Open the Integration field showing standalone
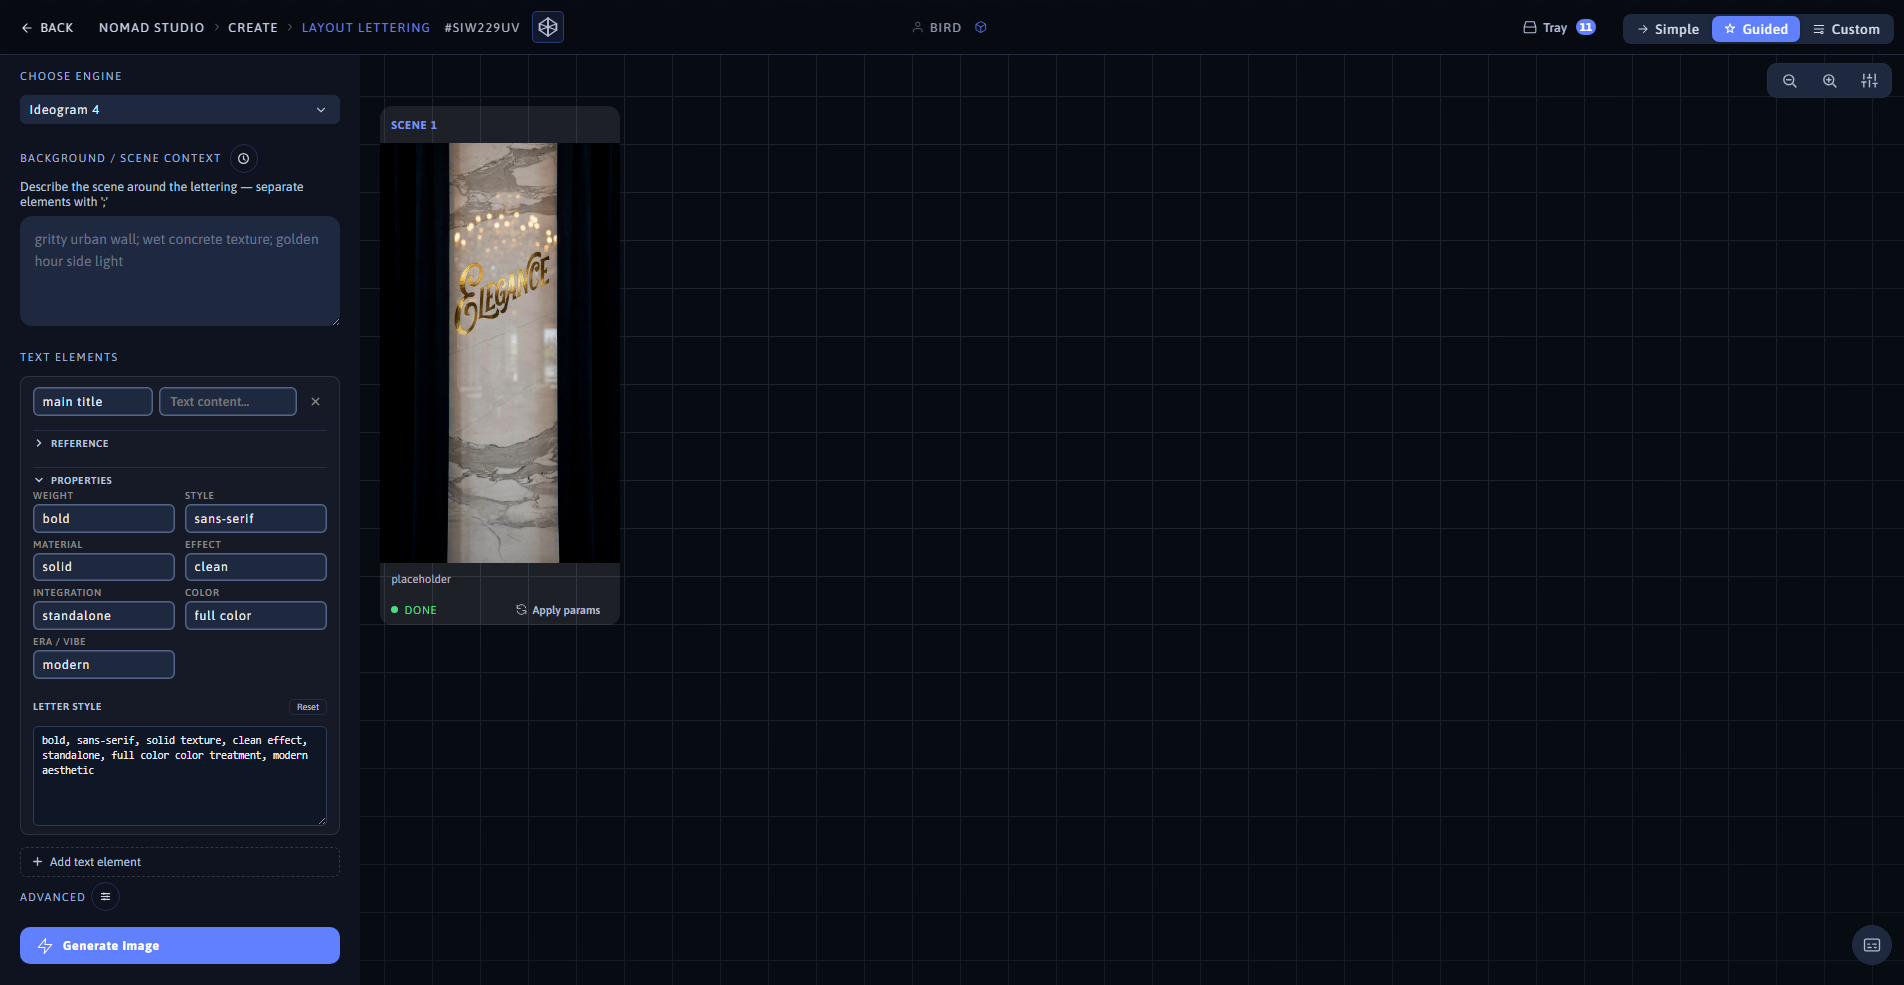The width and height of the screenshot is (1904, 985). 104,616
